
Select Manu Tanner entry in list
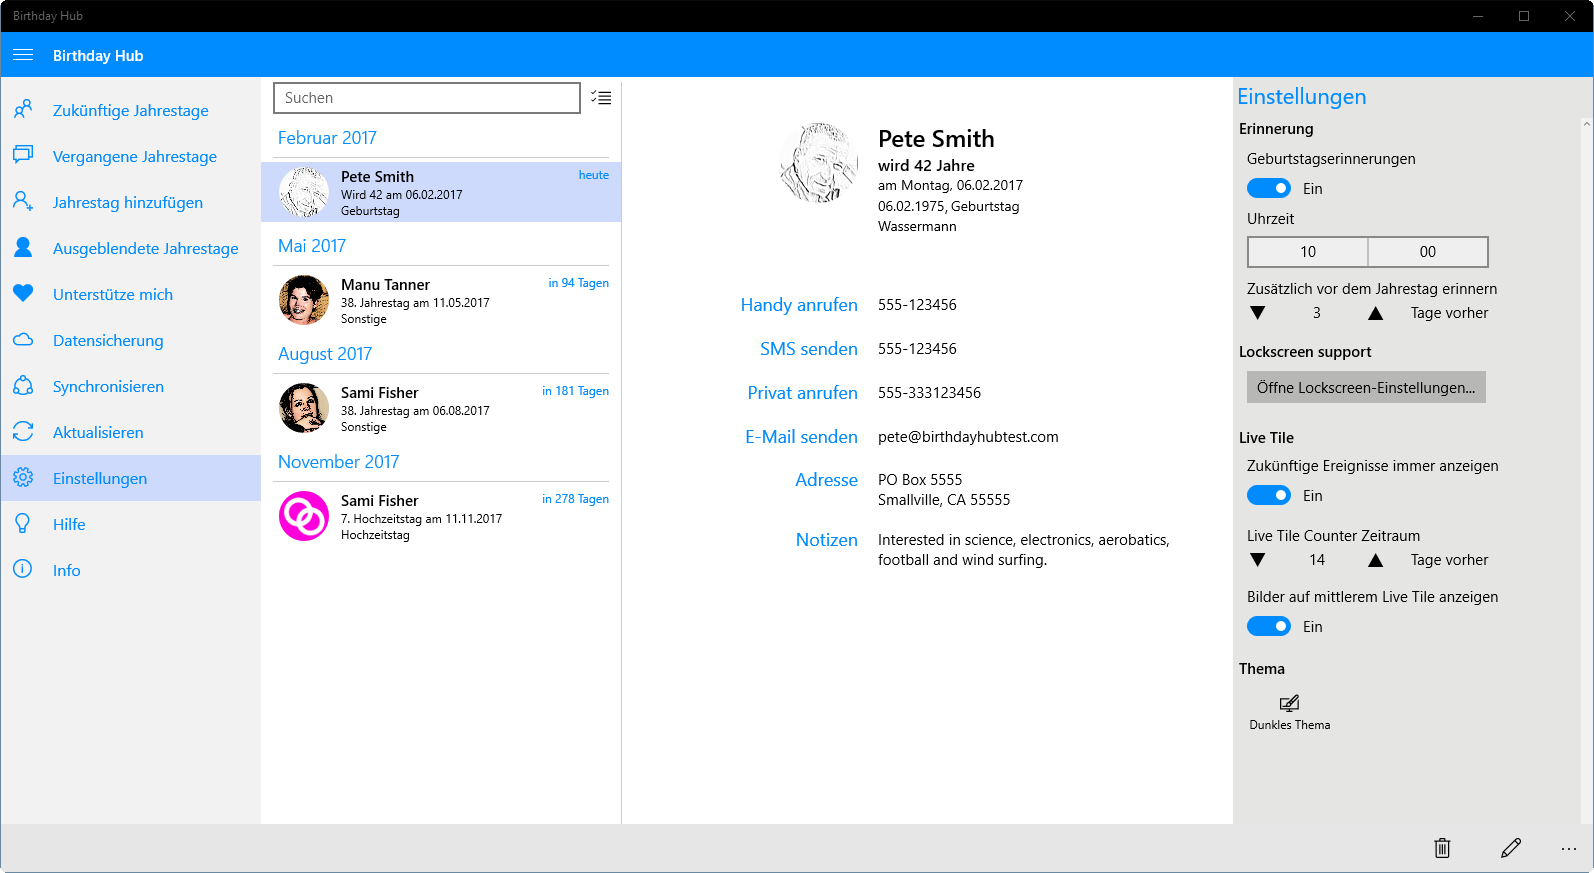[441, 300]
